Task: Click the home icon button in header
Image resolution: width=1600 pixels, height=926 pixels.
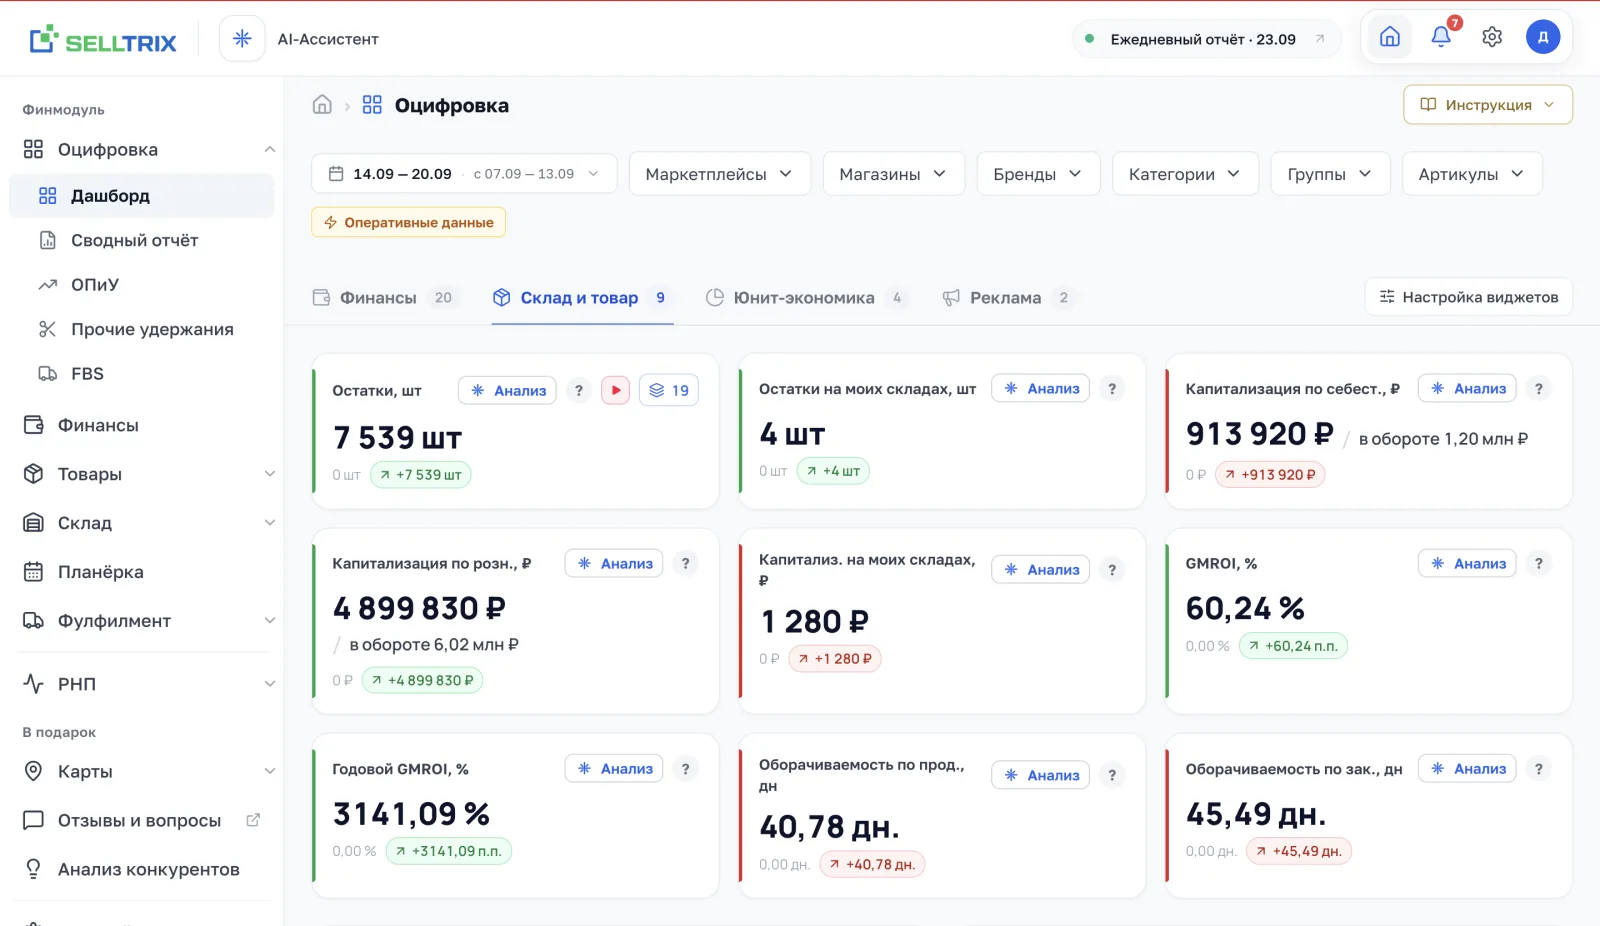Action: coord(1390,37)
